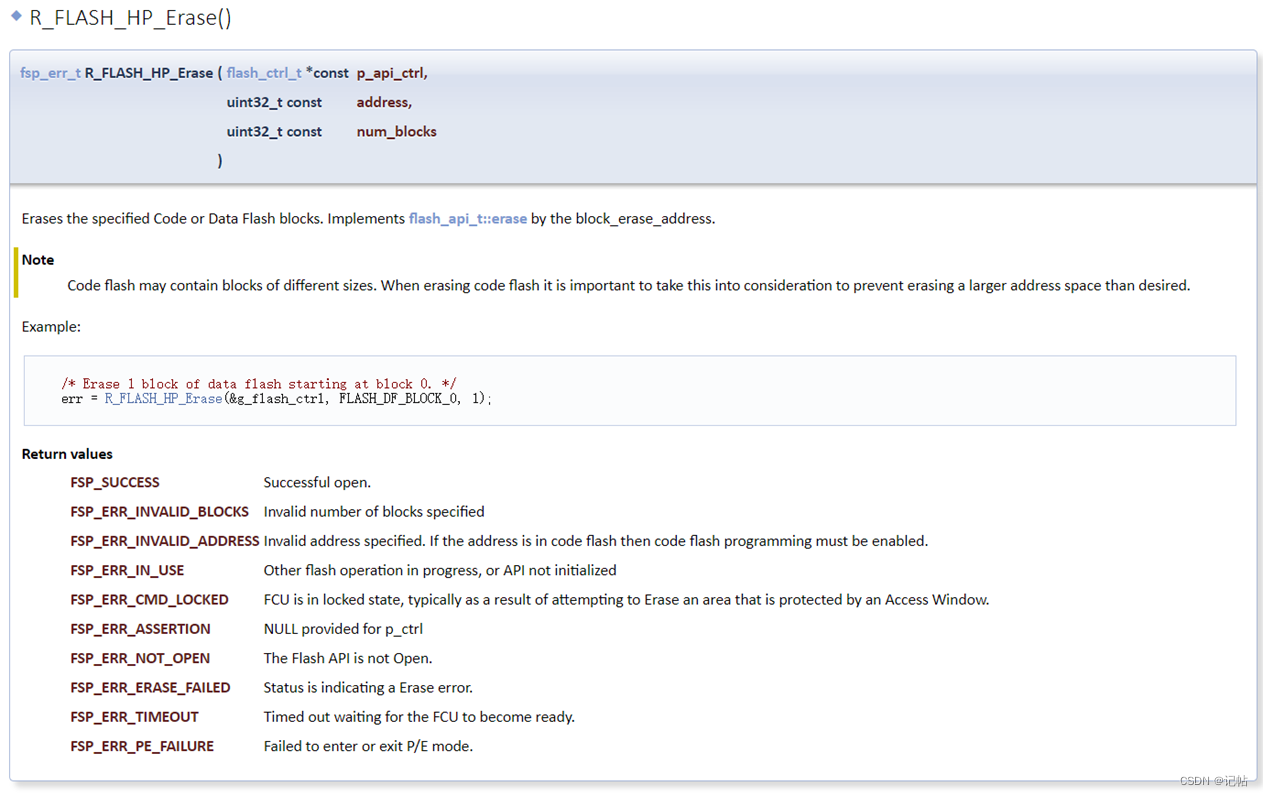Select the FSP_ERR_TIMEOUT return value

pyautogui.click(x=134, y=717)
